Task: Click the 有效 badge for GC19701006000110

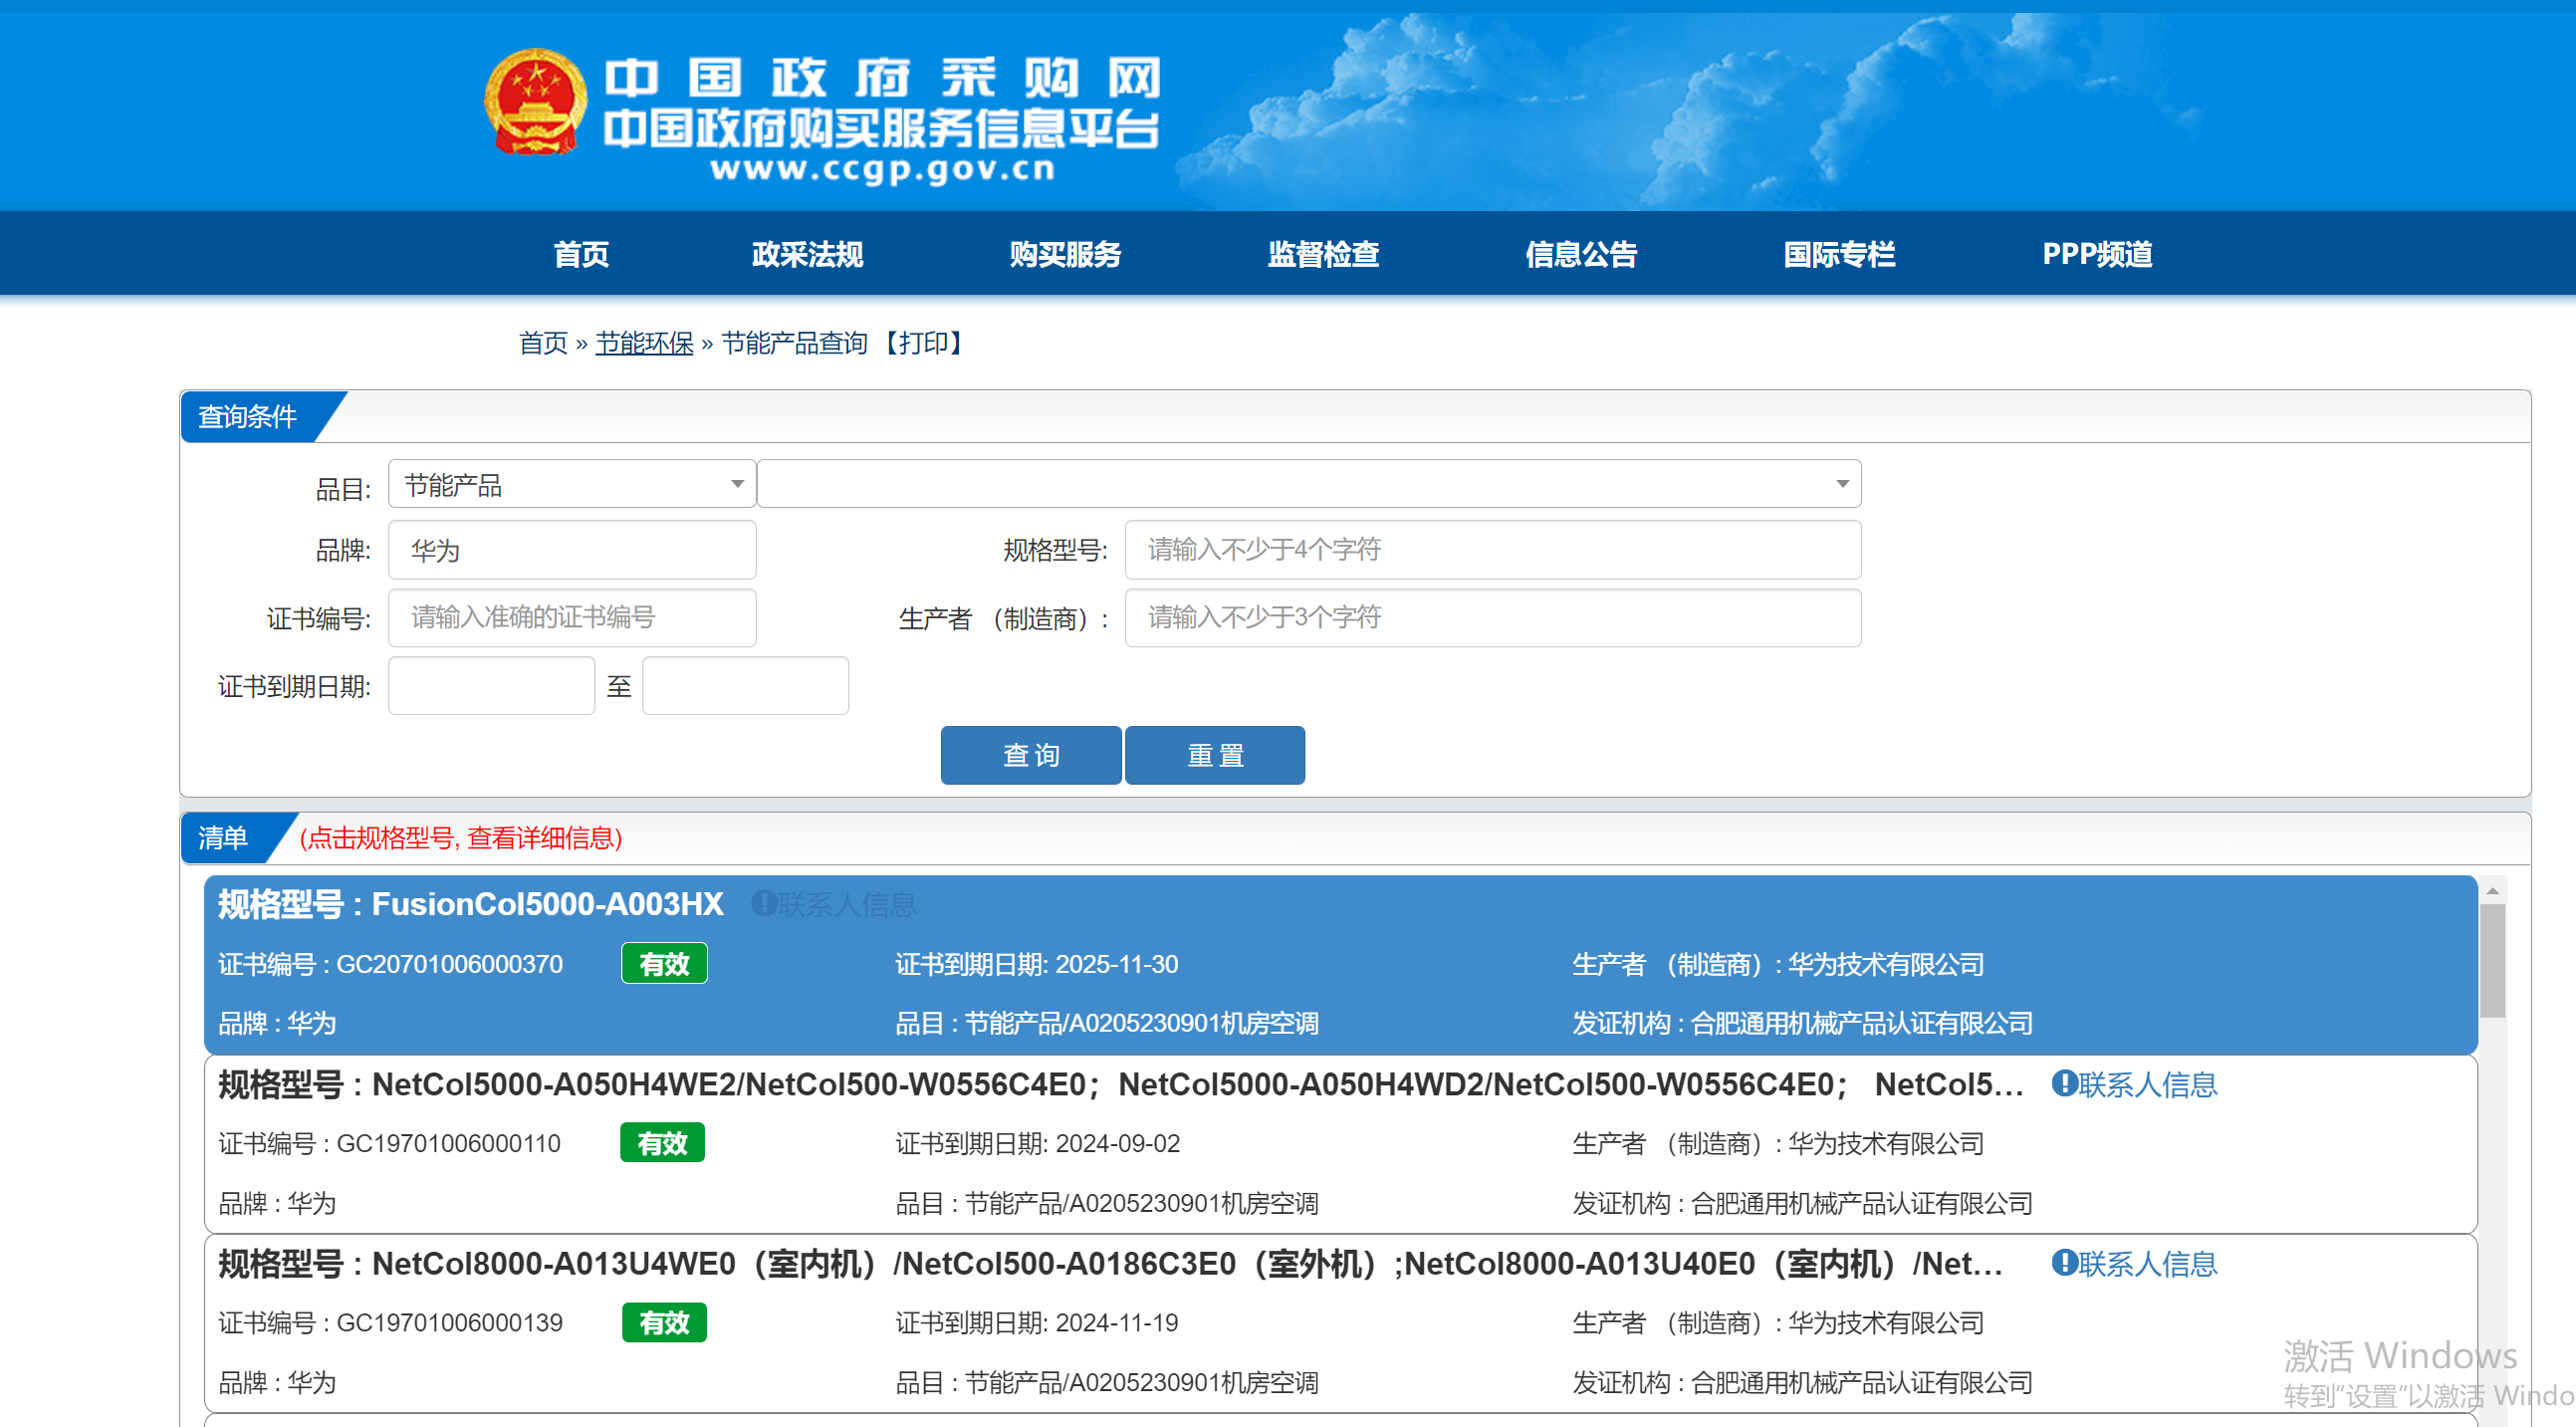Action: pos(662,1143)
